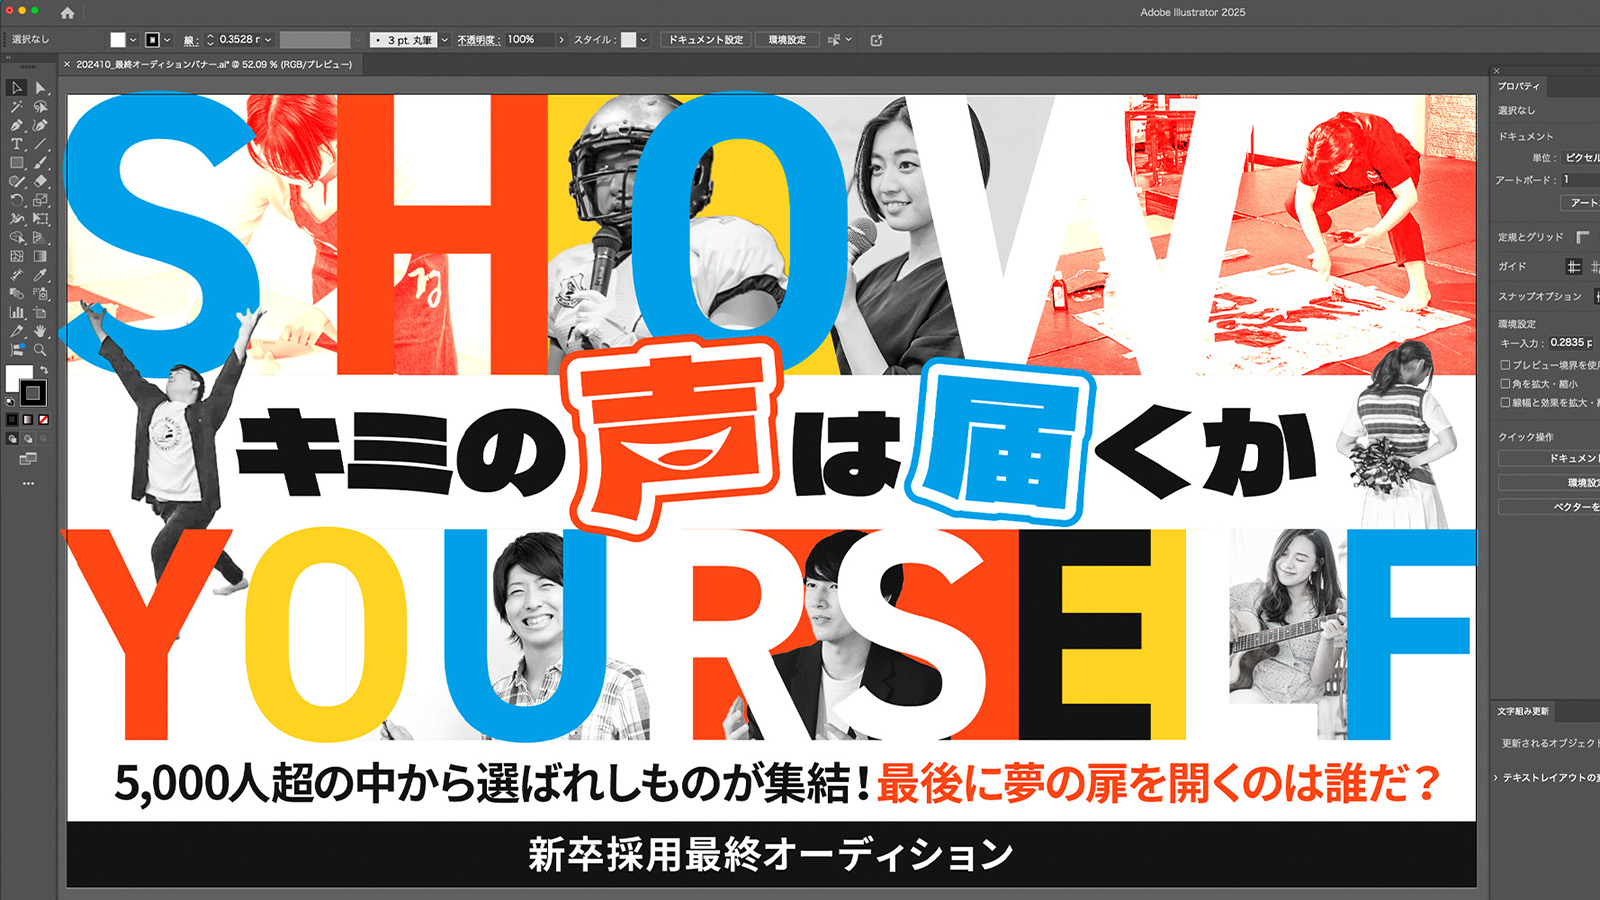Switch to the プロパティ panel tab
Viewport: 1600px width, 900px height.
click(1518, 86)
